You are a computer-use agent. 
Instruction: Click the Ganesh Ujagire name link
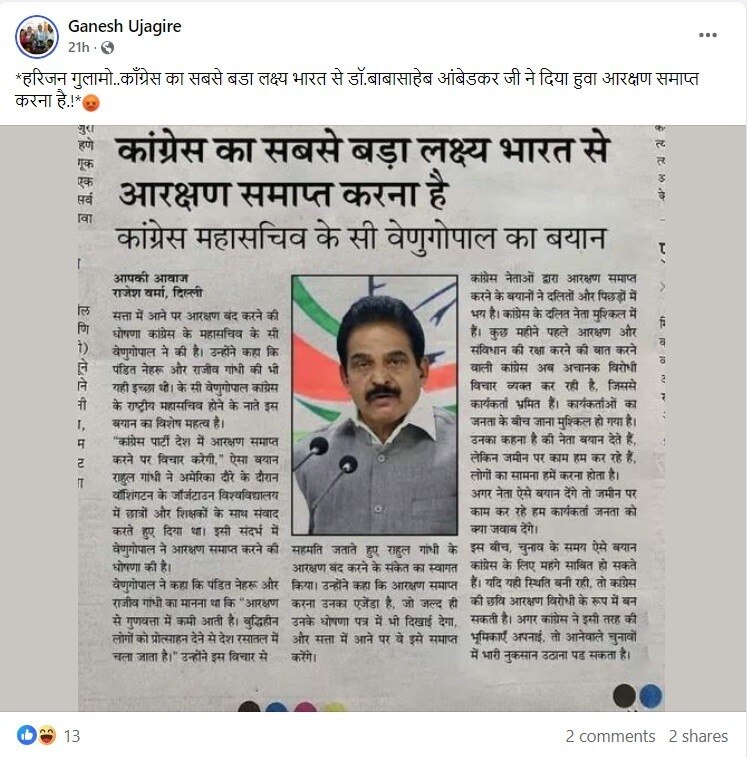124,26
